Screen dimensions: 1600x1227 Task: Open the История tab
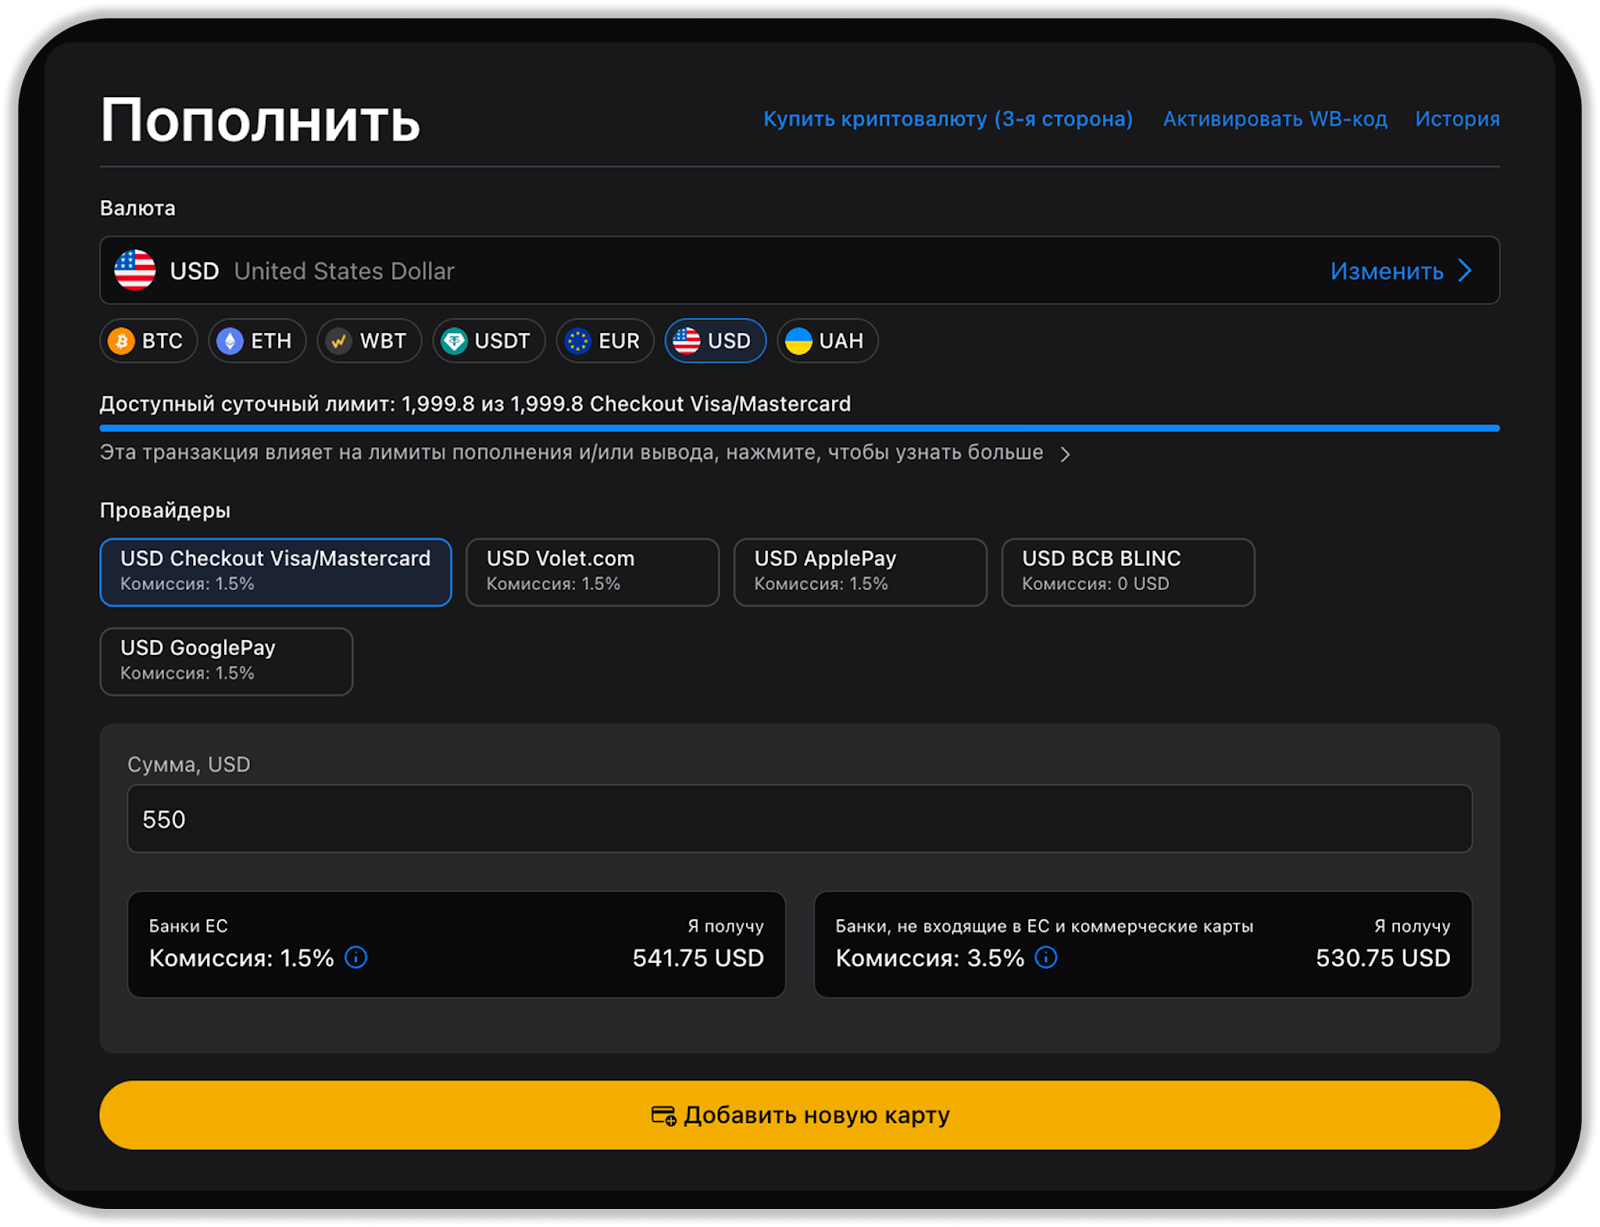[x=1457, y=119]
